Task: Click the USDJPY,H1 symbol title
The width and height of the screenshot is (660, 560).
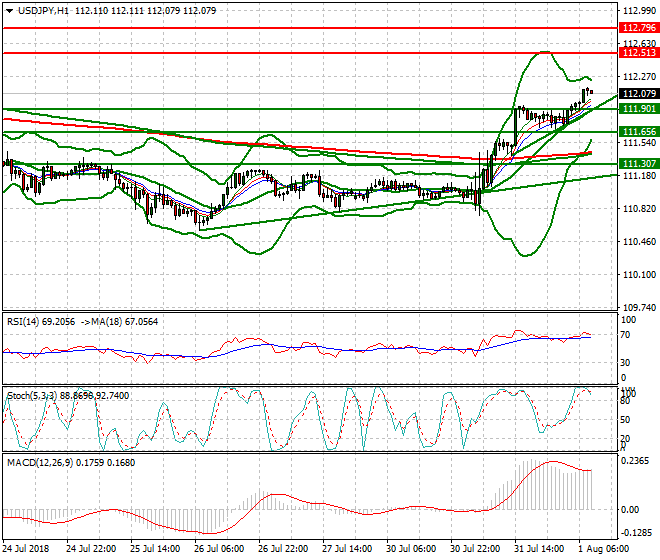Action: 42,10
